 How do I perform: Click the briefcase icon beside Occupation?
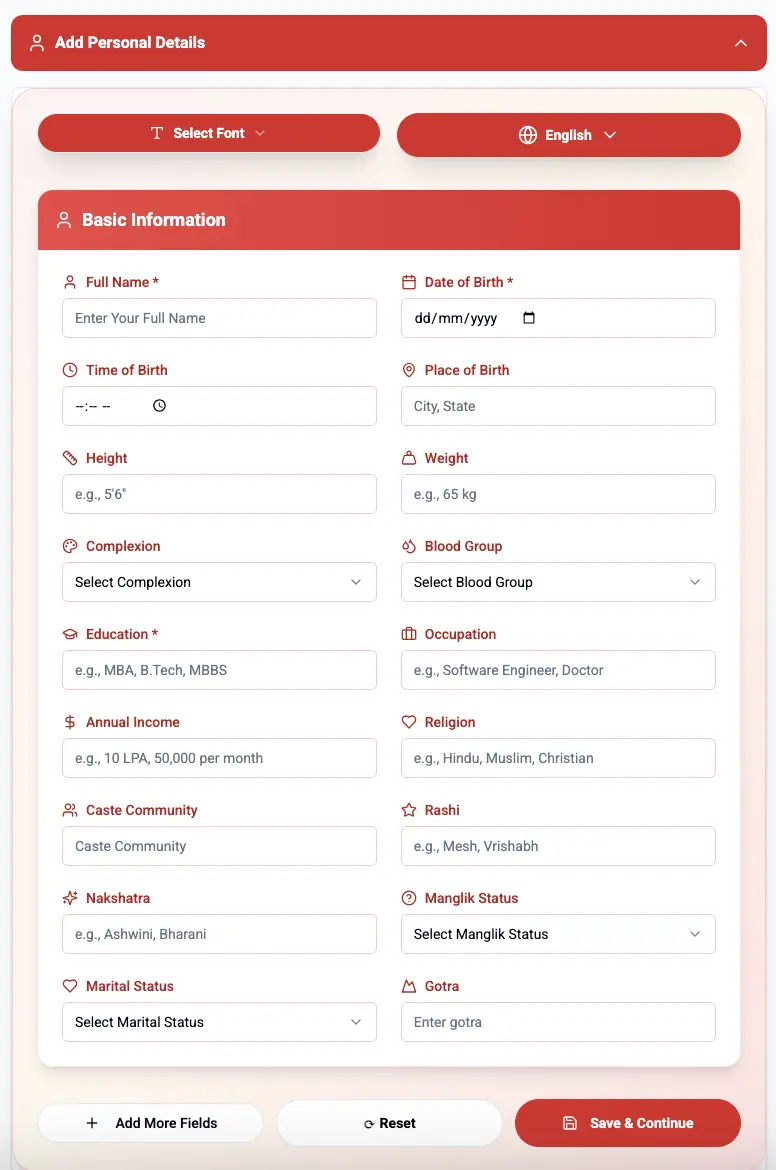[409, 634]
